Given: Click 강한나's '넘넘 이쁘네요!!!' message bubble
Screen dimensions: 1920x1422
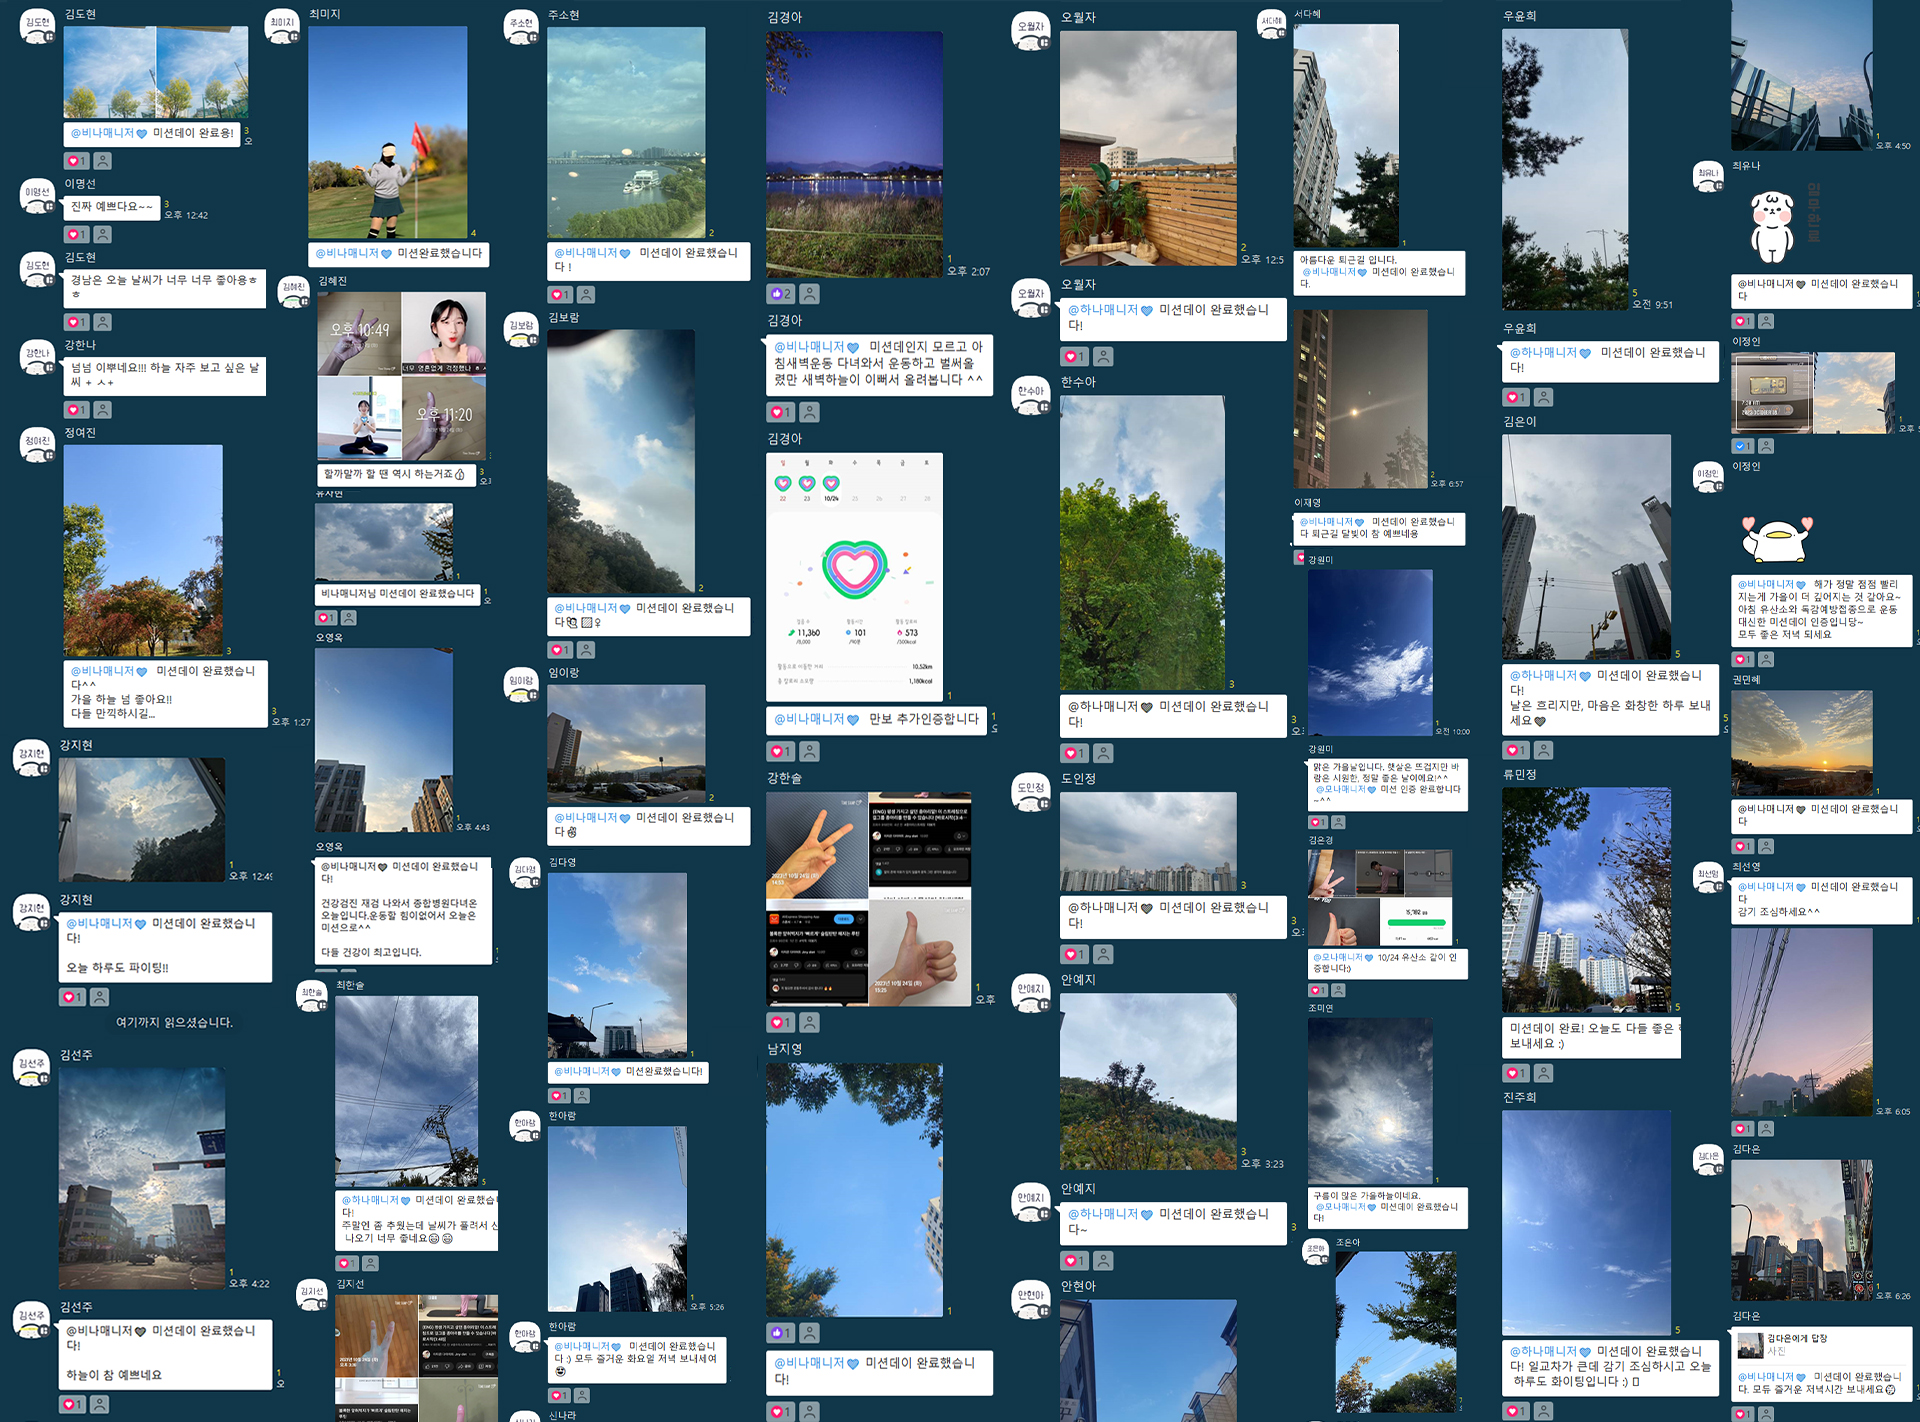Looking at the screenshot, I should point(165,375).
